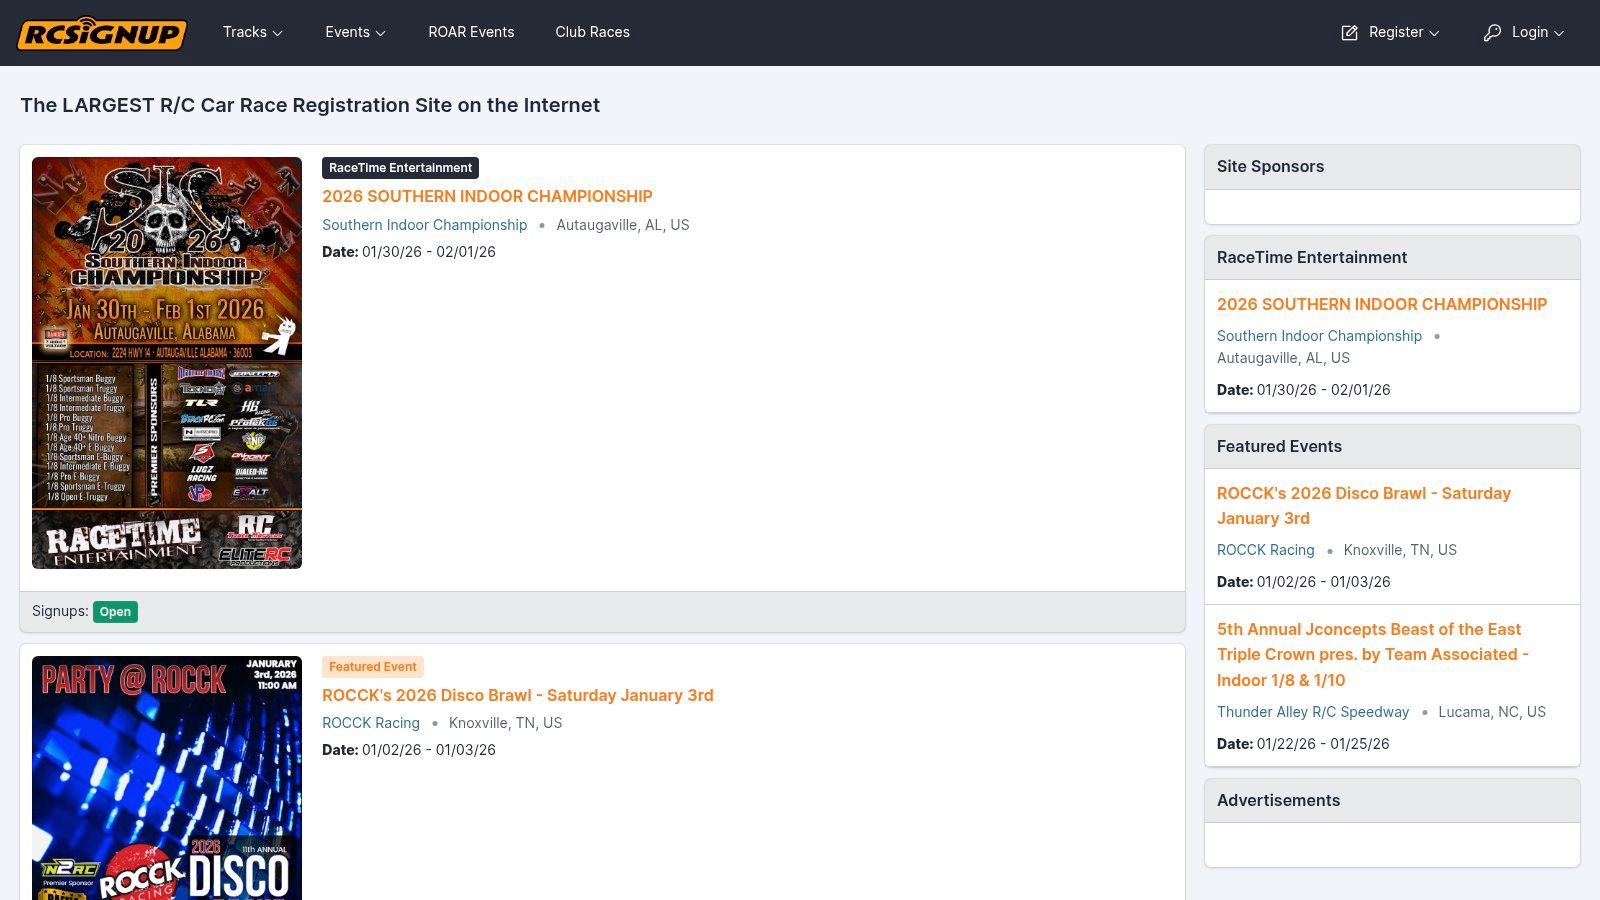Expand the Tracks dropdown menu
Image resolution: width=1600 pixels, height=900 pixels.
pos(253,32)
